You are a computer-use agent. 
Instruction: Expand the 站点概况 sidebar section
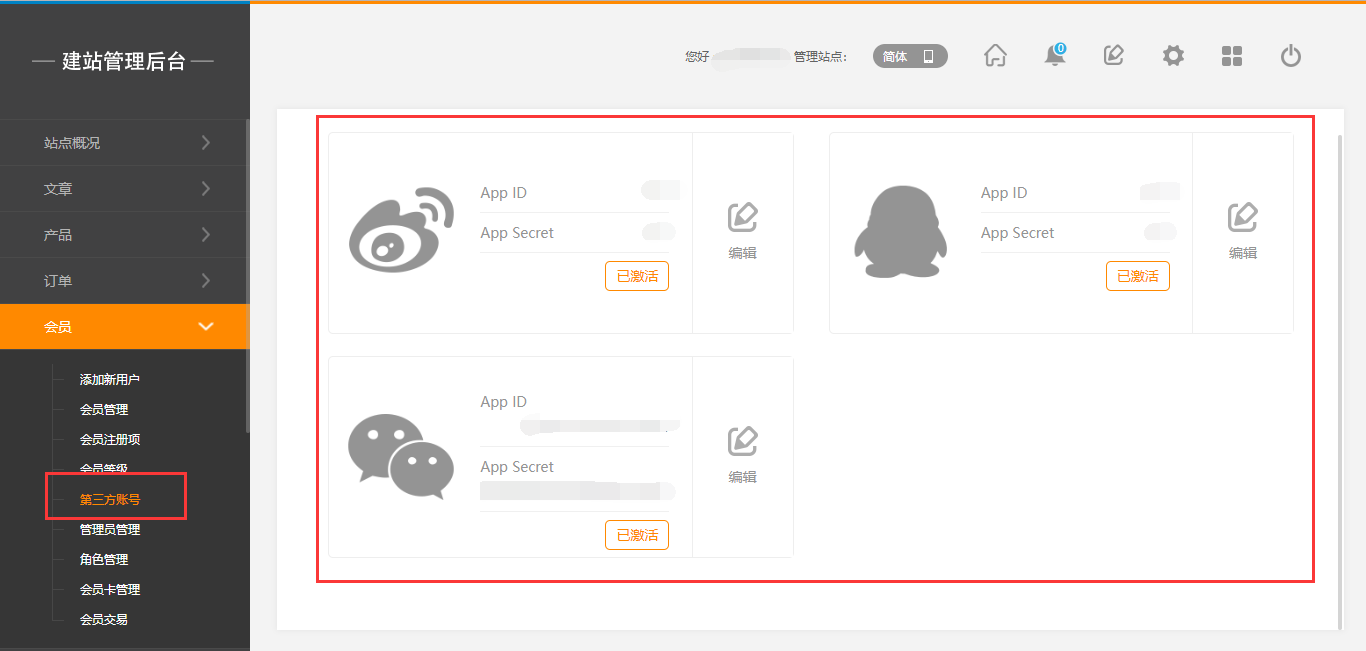click(124, 143)
